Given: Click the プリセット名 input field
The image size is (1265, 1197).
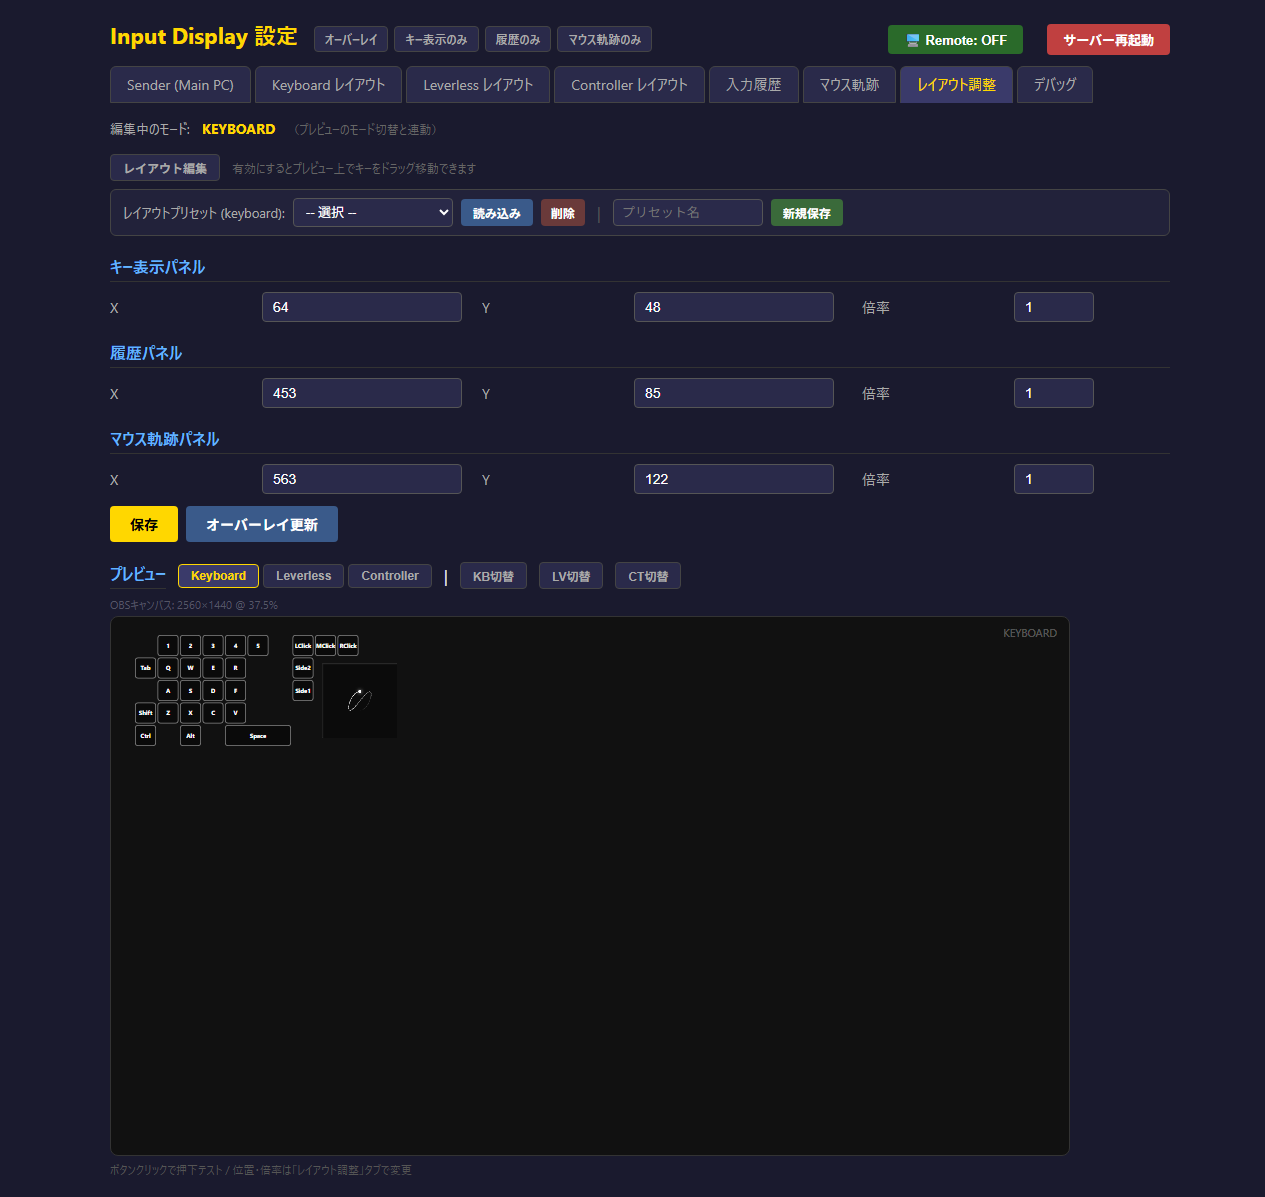Looking at the screenshot, I should click(x=687, y=213).
